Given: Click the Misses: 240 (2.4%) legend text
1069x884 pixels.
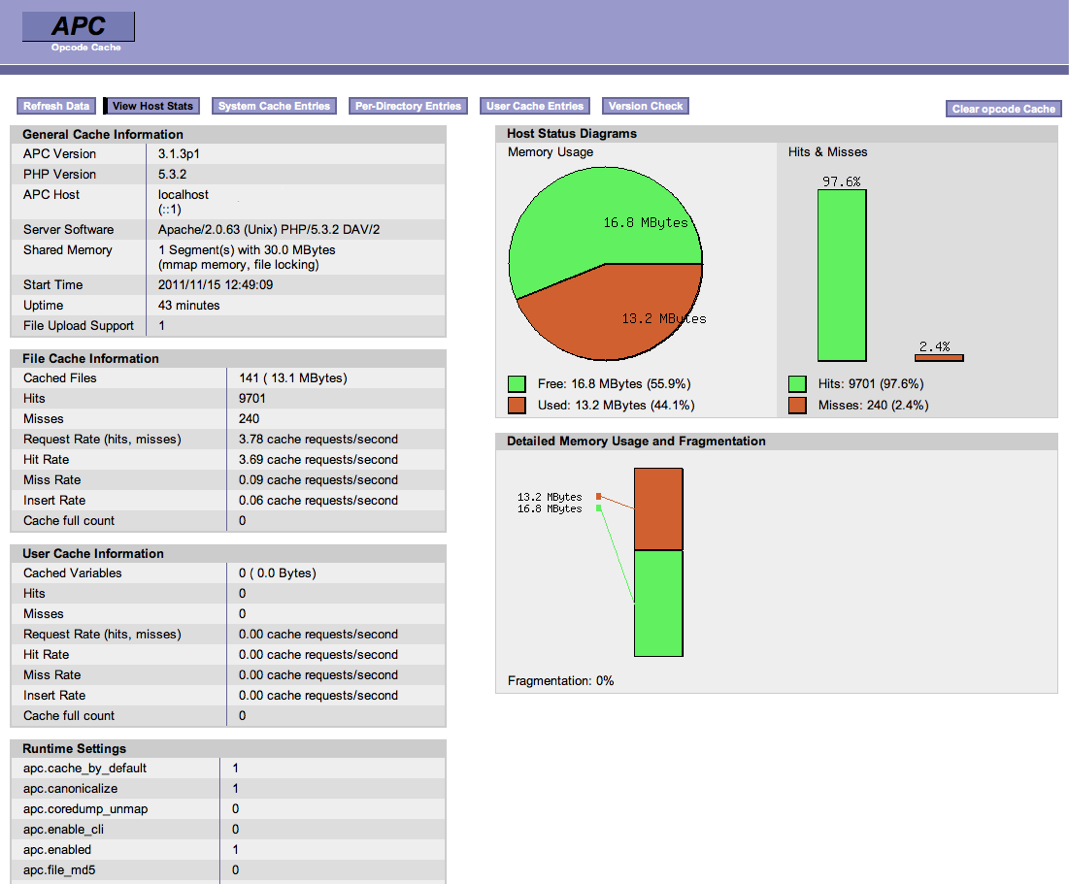Looking at the screenshot, I should (x=873, y=405).
